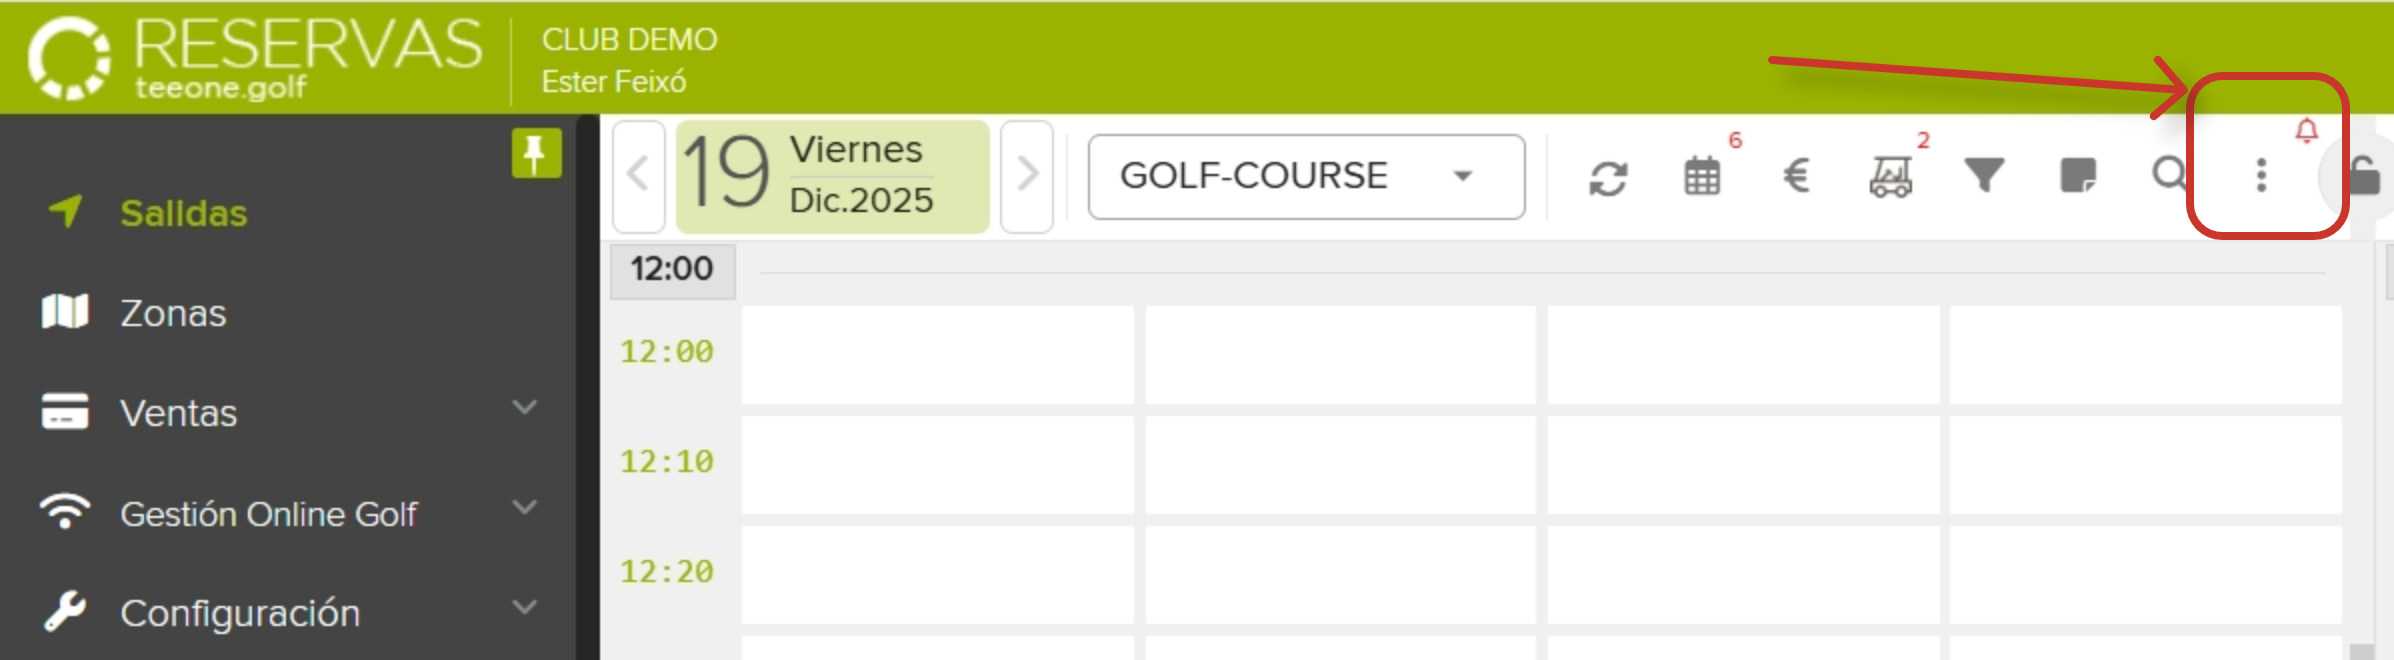Expand the Gestión Online Golf submenu
This screenshot has width=2394, height=660.
tap(524, 508)
